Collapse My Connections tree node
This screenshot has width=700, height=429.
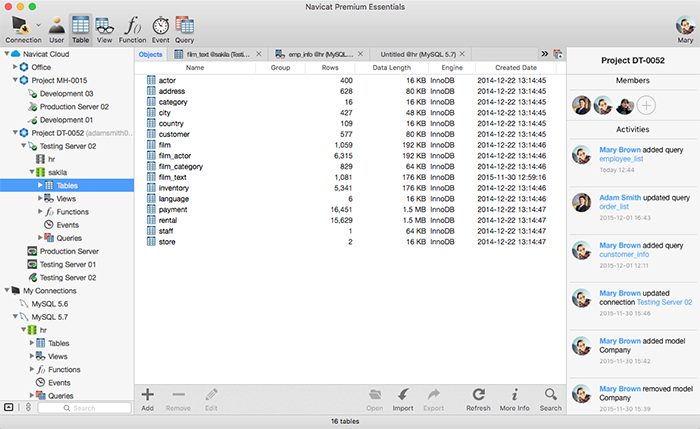[7, 290]
